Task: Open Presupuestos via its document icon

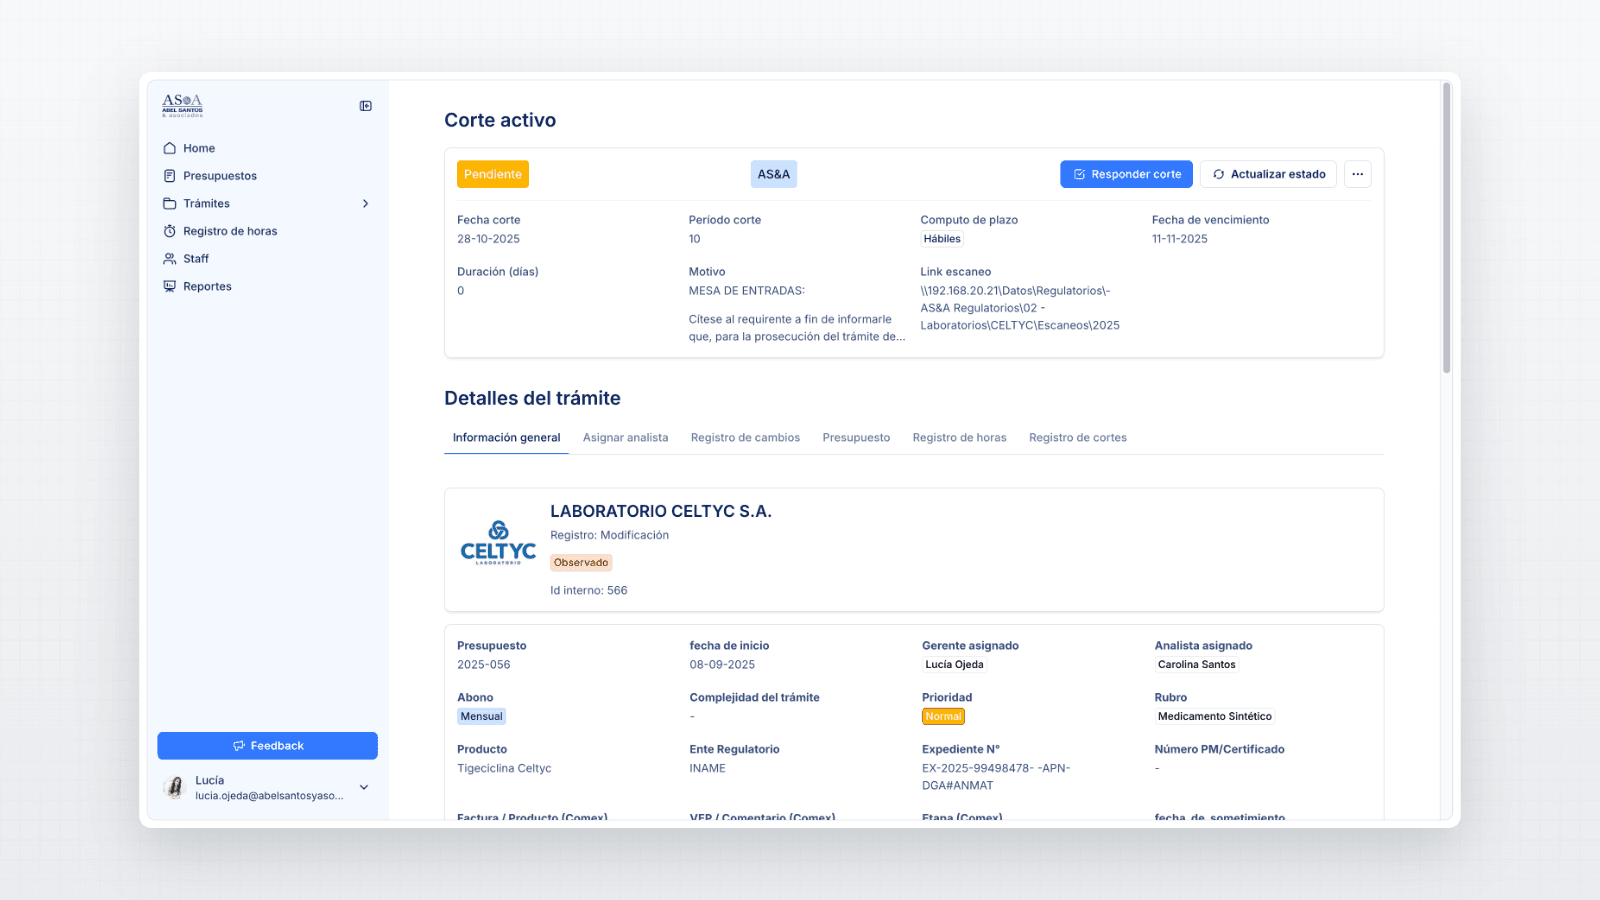Action: (x=170, y=175)
